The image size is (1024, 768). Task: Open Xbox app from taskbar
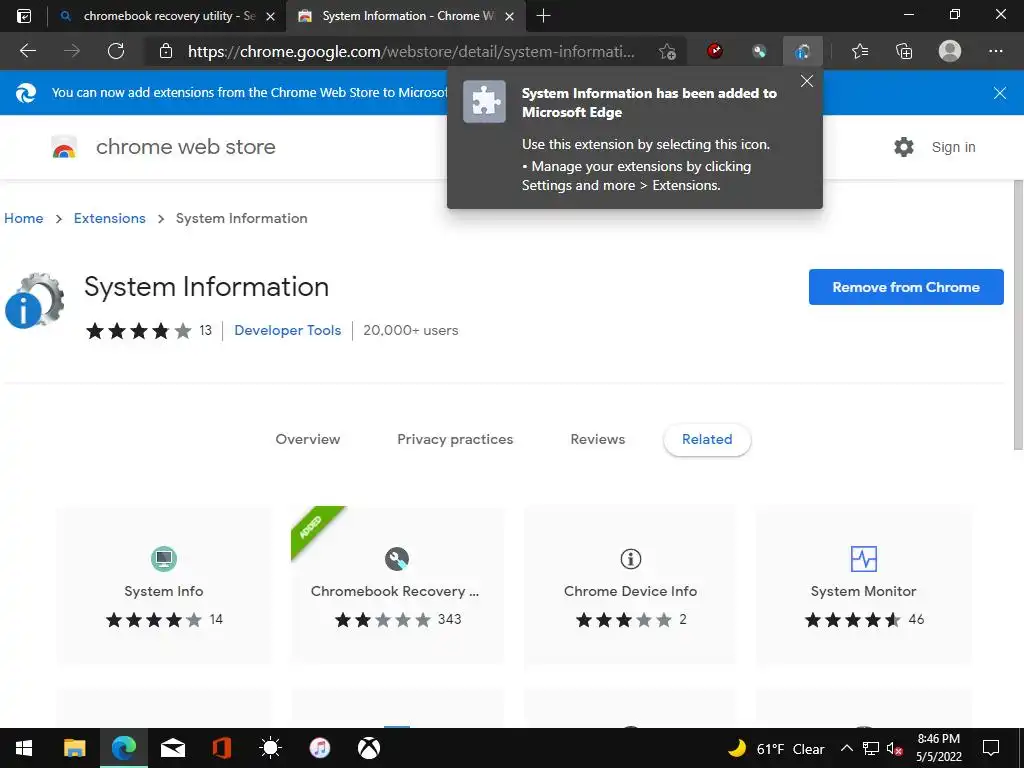(368, 748)
